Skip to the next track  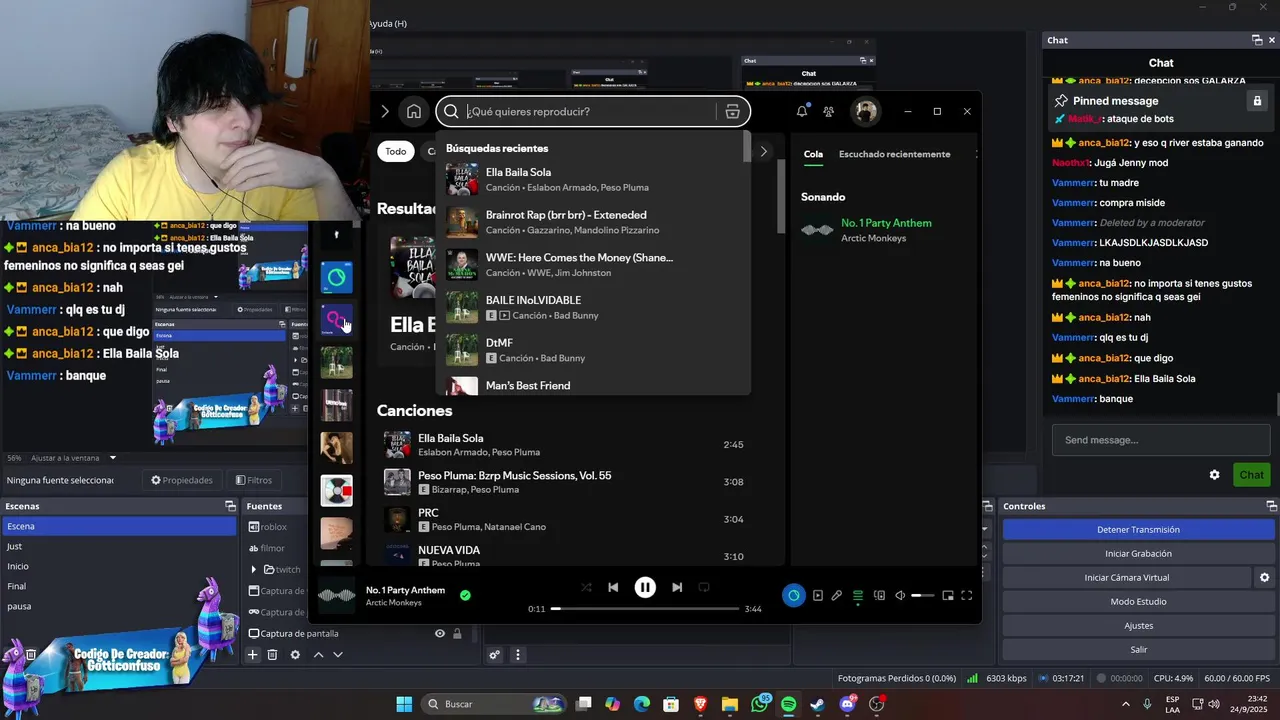tap(677, 587)
